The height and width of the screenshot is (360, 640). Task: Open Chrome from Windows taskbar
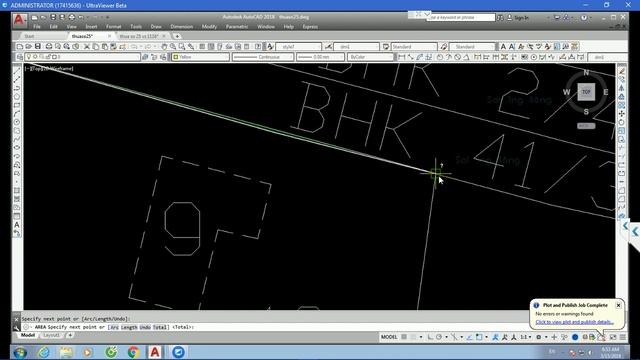133,351
